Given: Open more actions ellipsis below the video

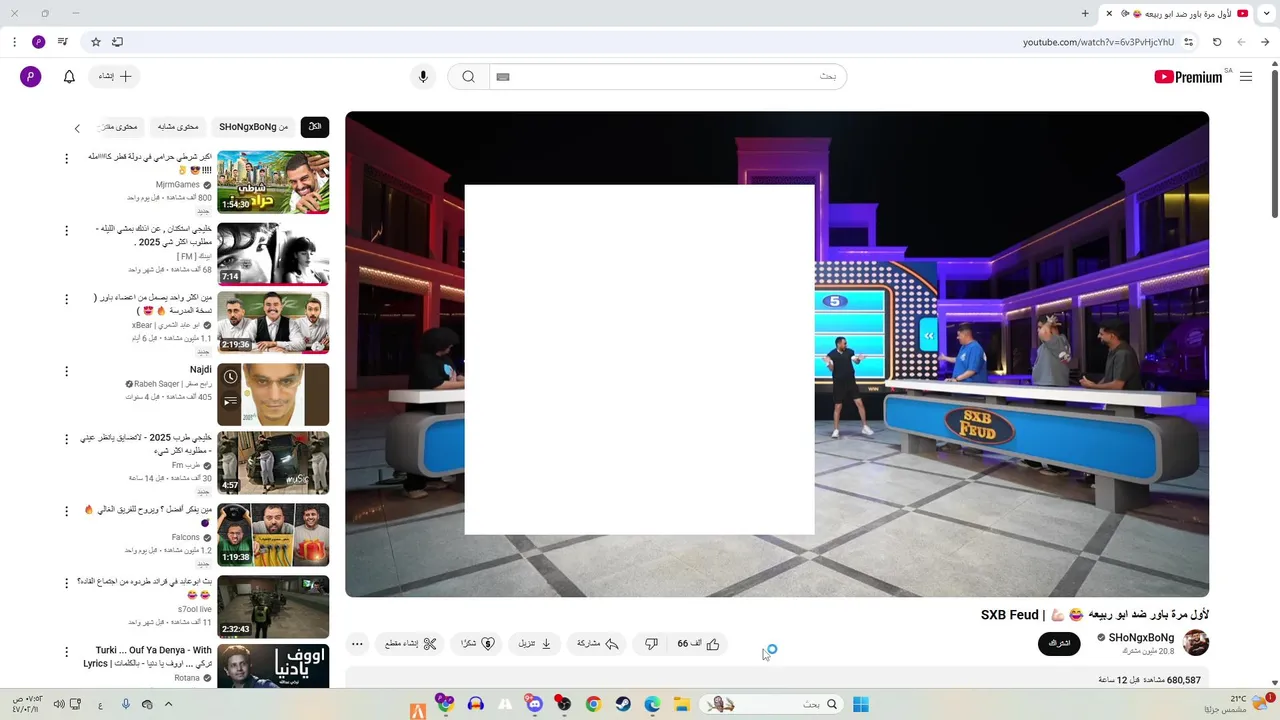Looking at the screenshot, I should coord(357,644).
